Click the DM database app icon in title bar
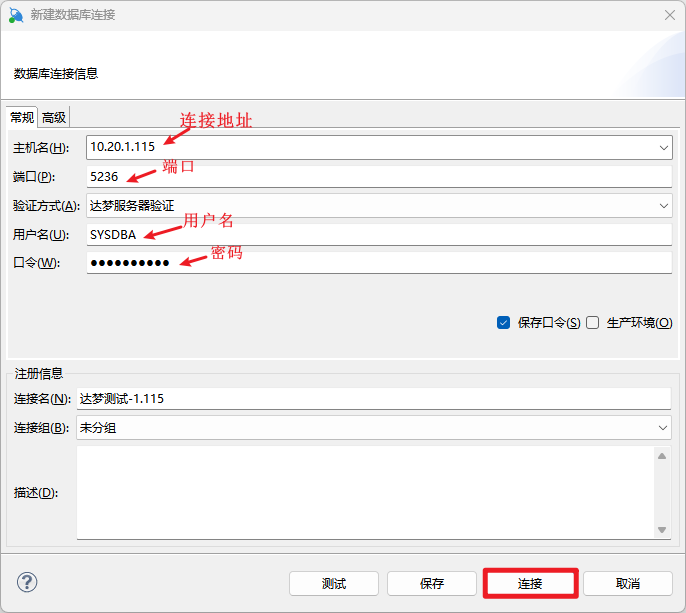This screenshot has height=613, width=686. 16,15
